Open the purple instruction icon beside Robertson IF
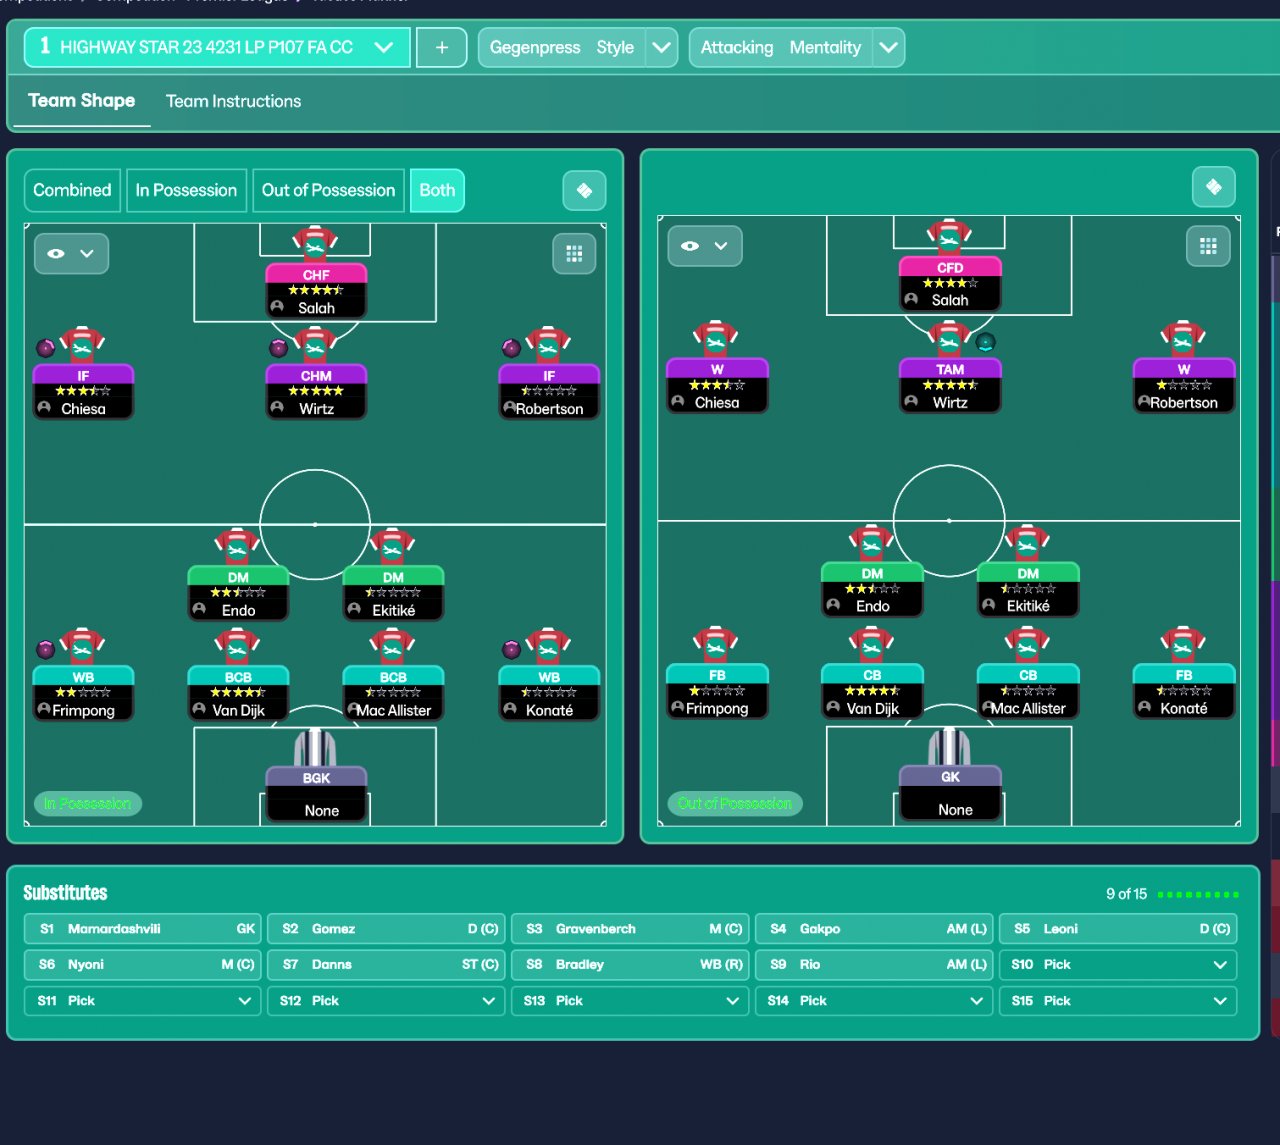The width and height of the screenshot is (1280, 1145). click(511, 348)
